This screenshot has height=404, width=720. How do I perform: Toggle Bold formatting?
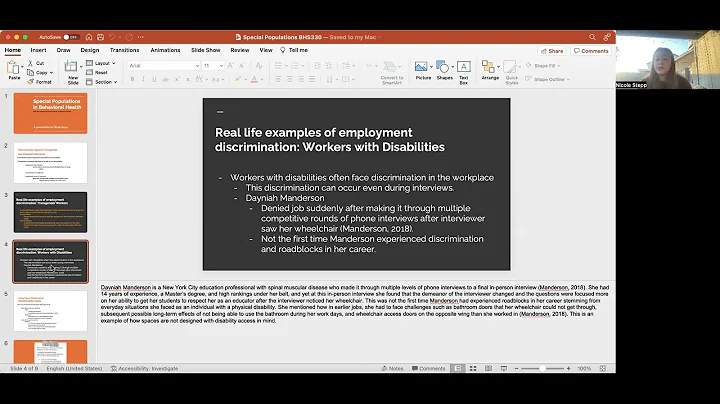click(x=132, y=79)
